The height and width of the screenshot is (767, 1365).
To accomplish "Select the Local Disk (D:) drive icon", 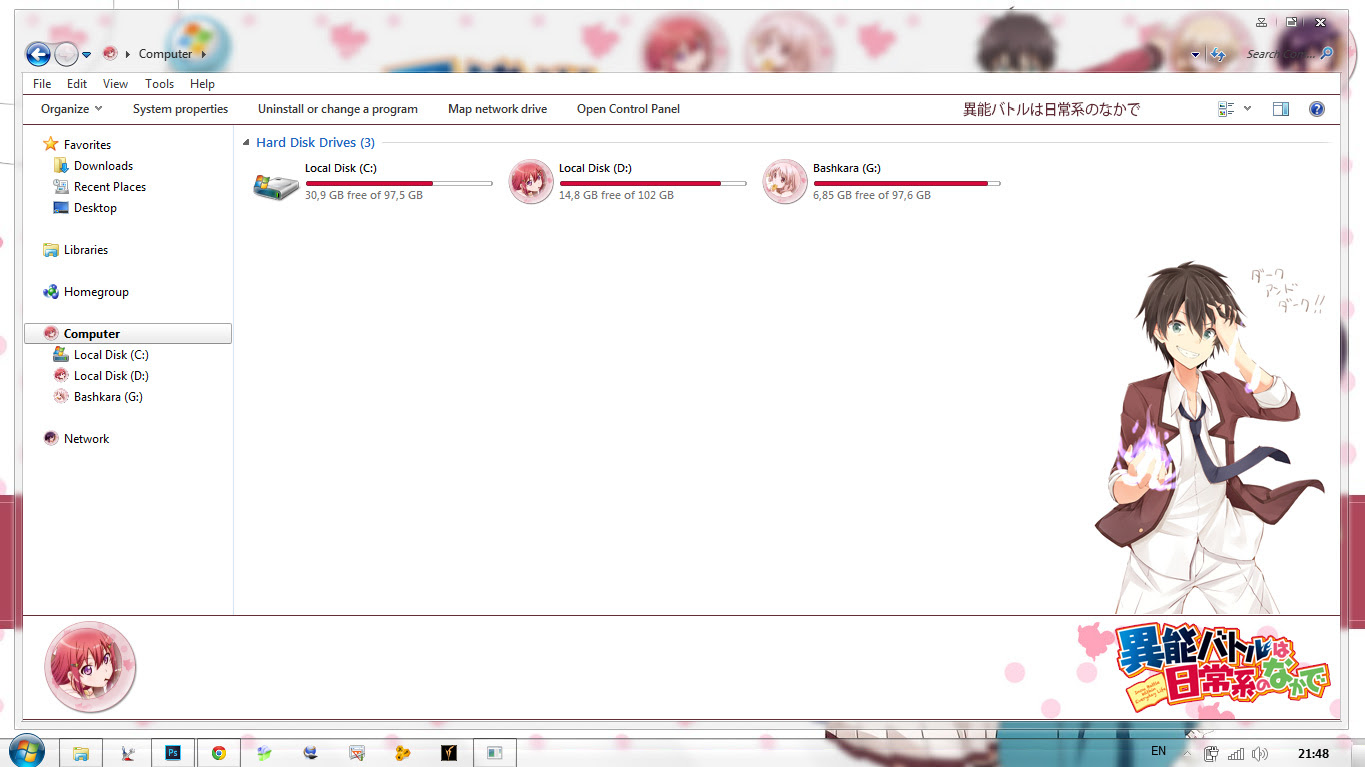I will tap(531, 182).
